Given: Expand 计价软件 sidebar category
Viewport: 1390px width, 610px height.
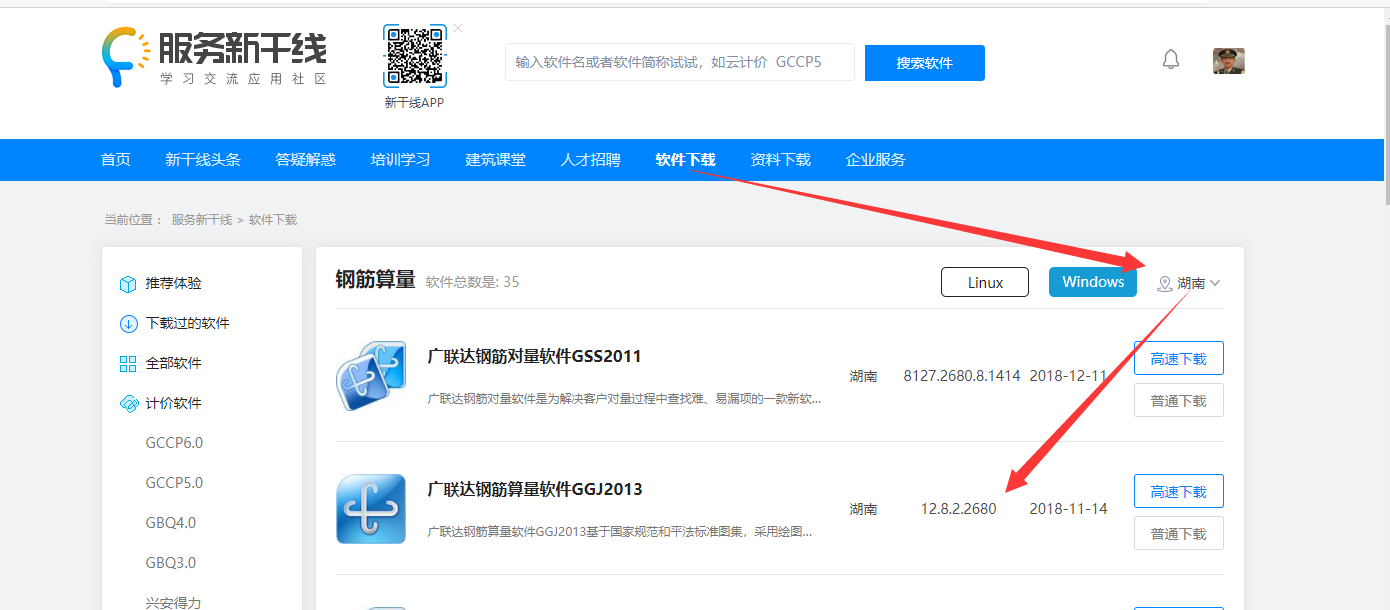Looking at the screenshot, I should tap(174, 404).
